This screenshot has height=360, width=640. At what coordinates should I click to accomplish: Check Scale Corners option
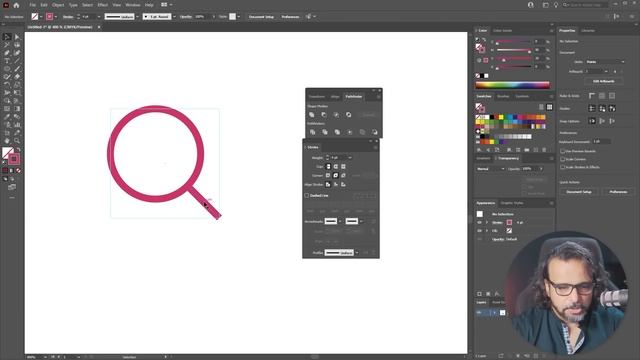tap(562, 159)
